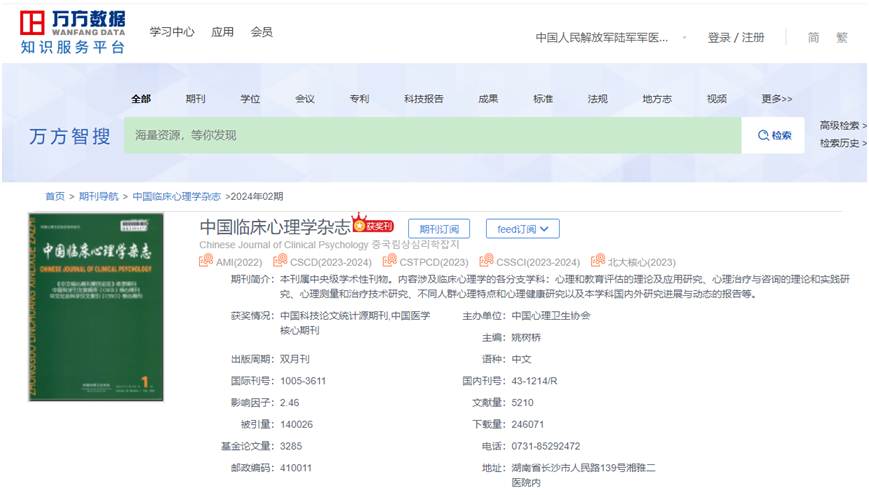Click 登录 / 注册 login link

point(736,38)
